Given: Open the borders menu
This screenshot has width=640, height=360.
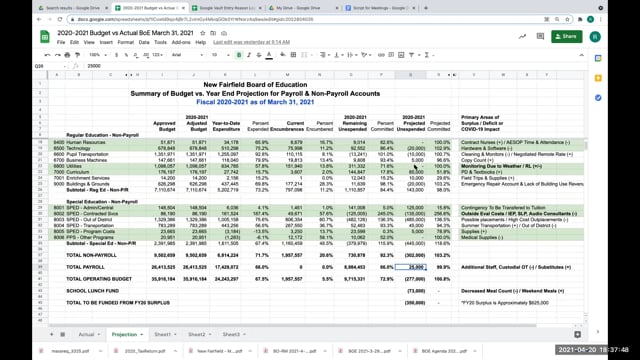Looking at the screenshot, I should point(293,55).
